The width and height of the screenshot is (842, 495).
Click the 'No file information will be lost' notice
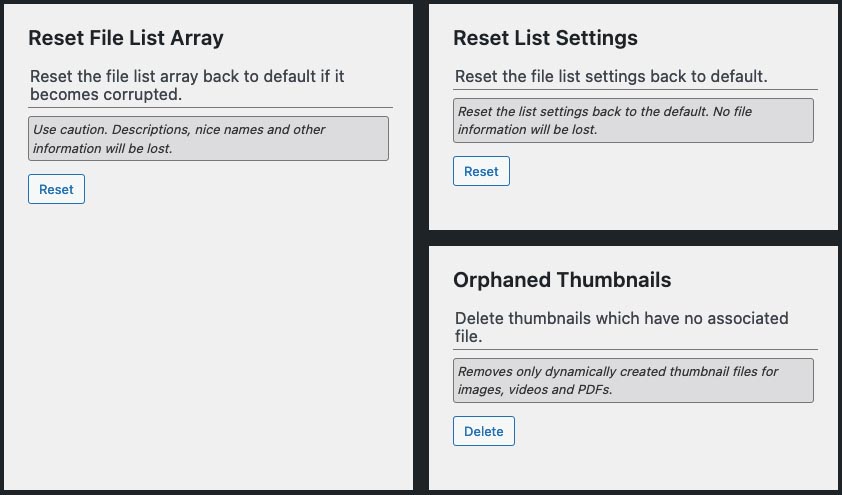[x=633, y=120]
